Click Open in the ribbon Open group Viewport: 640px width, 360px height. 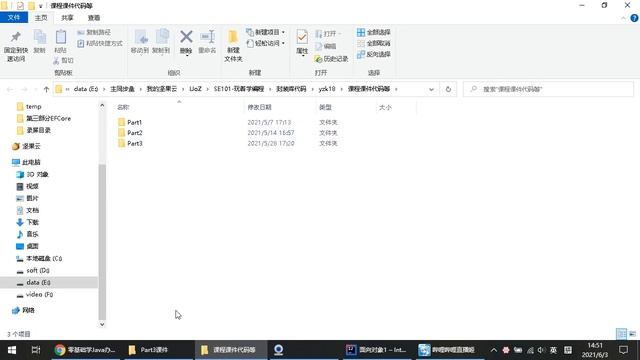328,34
